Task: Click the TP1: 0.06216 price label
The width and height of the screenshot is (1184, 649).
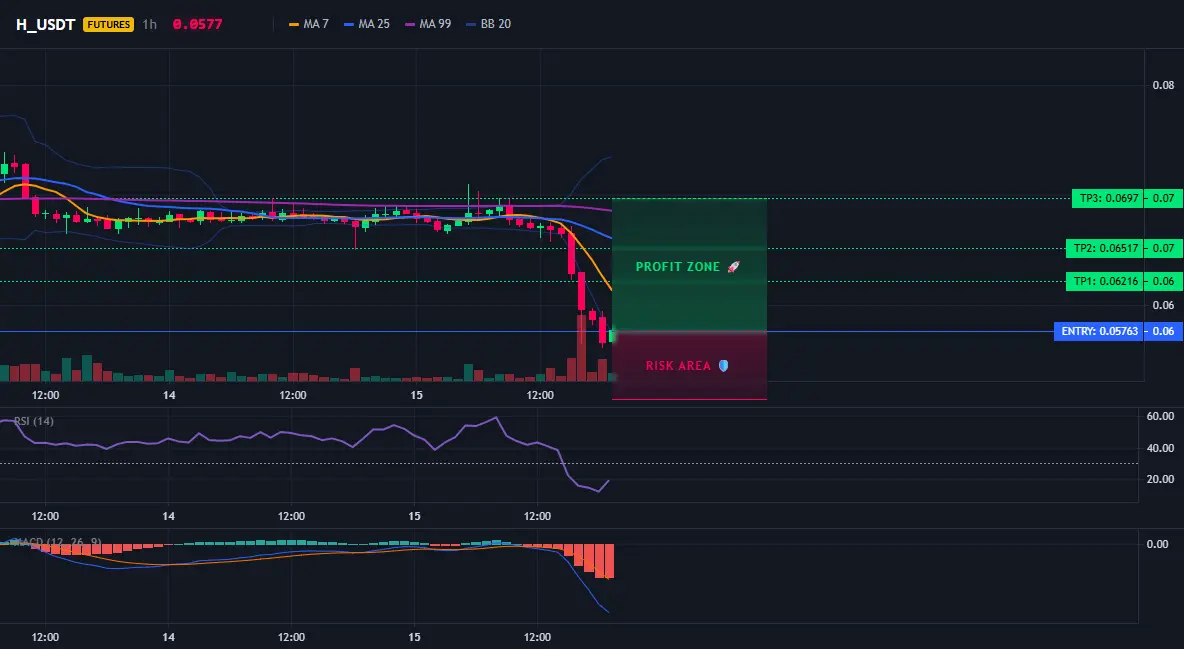Action: (x=1104, y=282)
